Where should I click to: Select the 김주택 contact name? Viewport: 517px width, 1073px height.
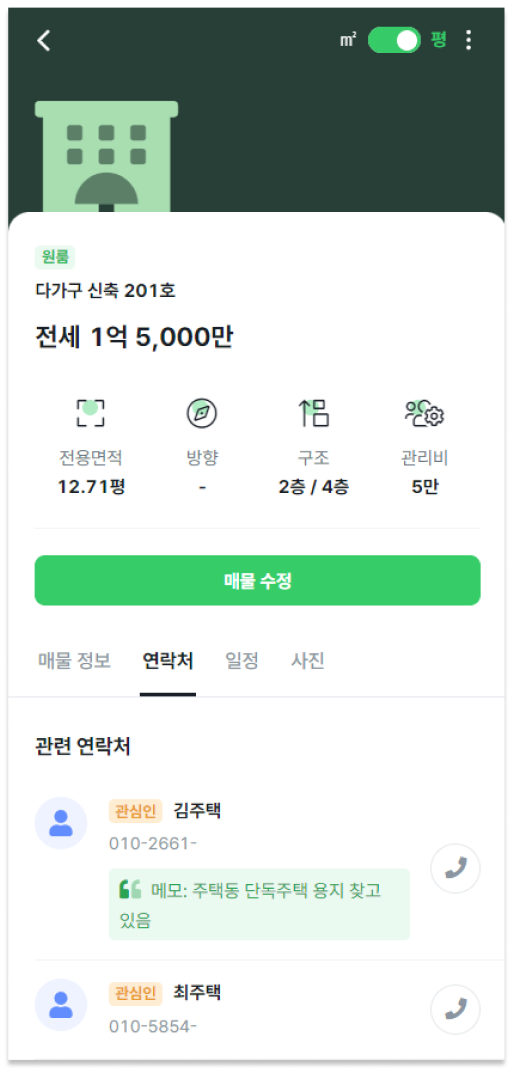coord(197,812)
